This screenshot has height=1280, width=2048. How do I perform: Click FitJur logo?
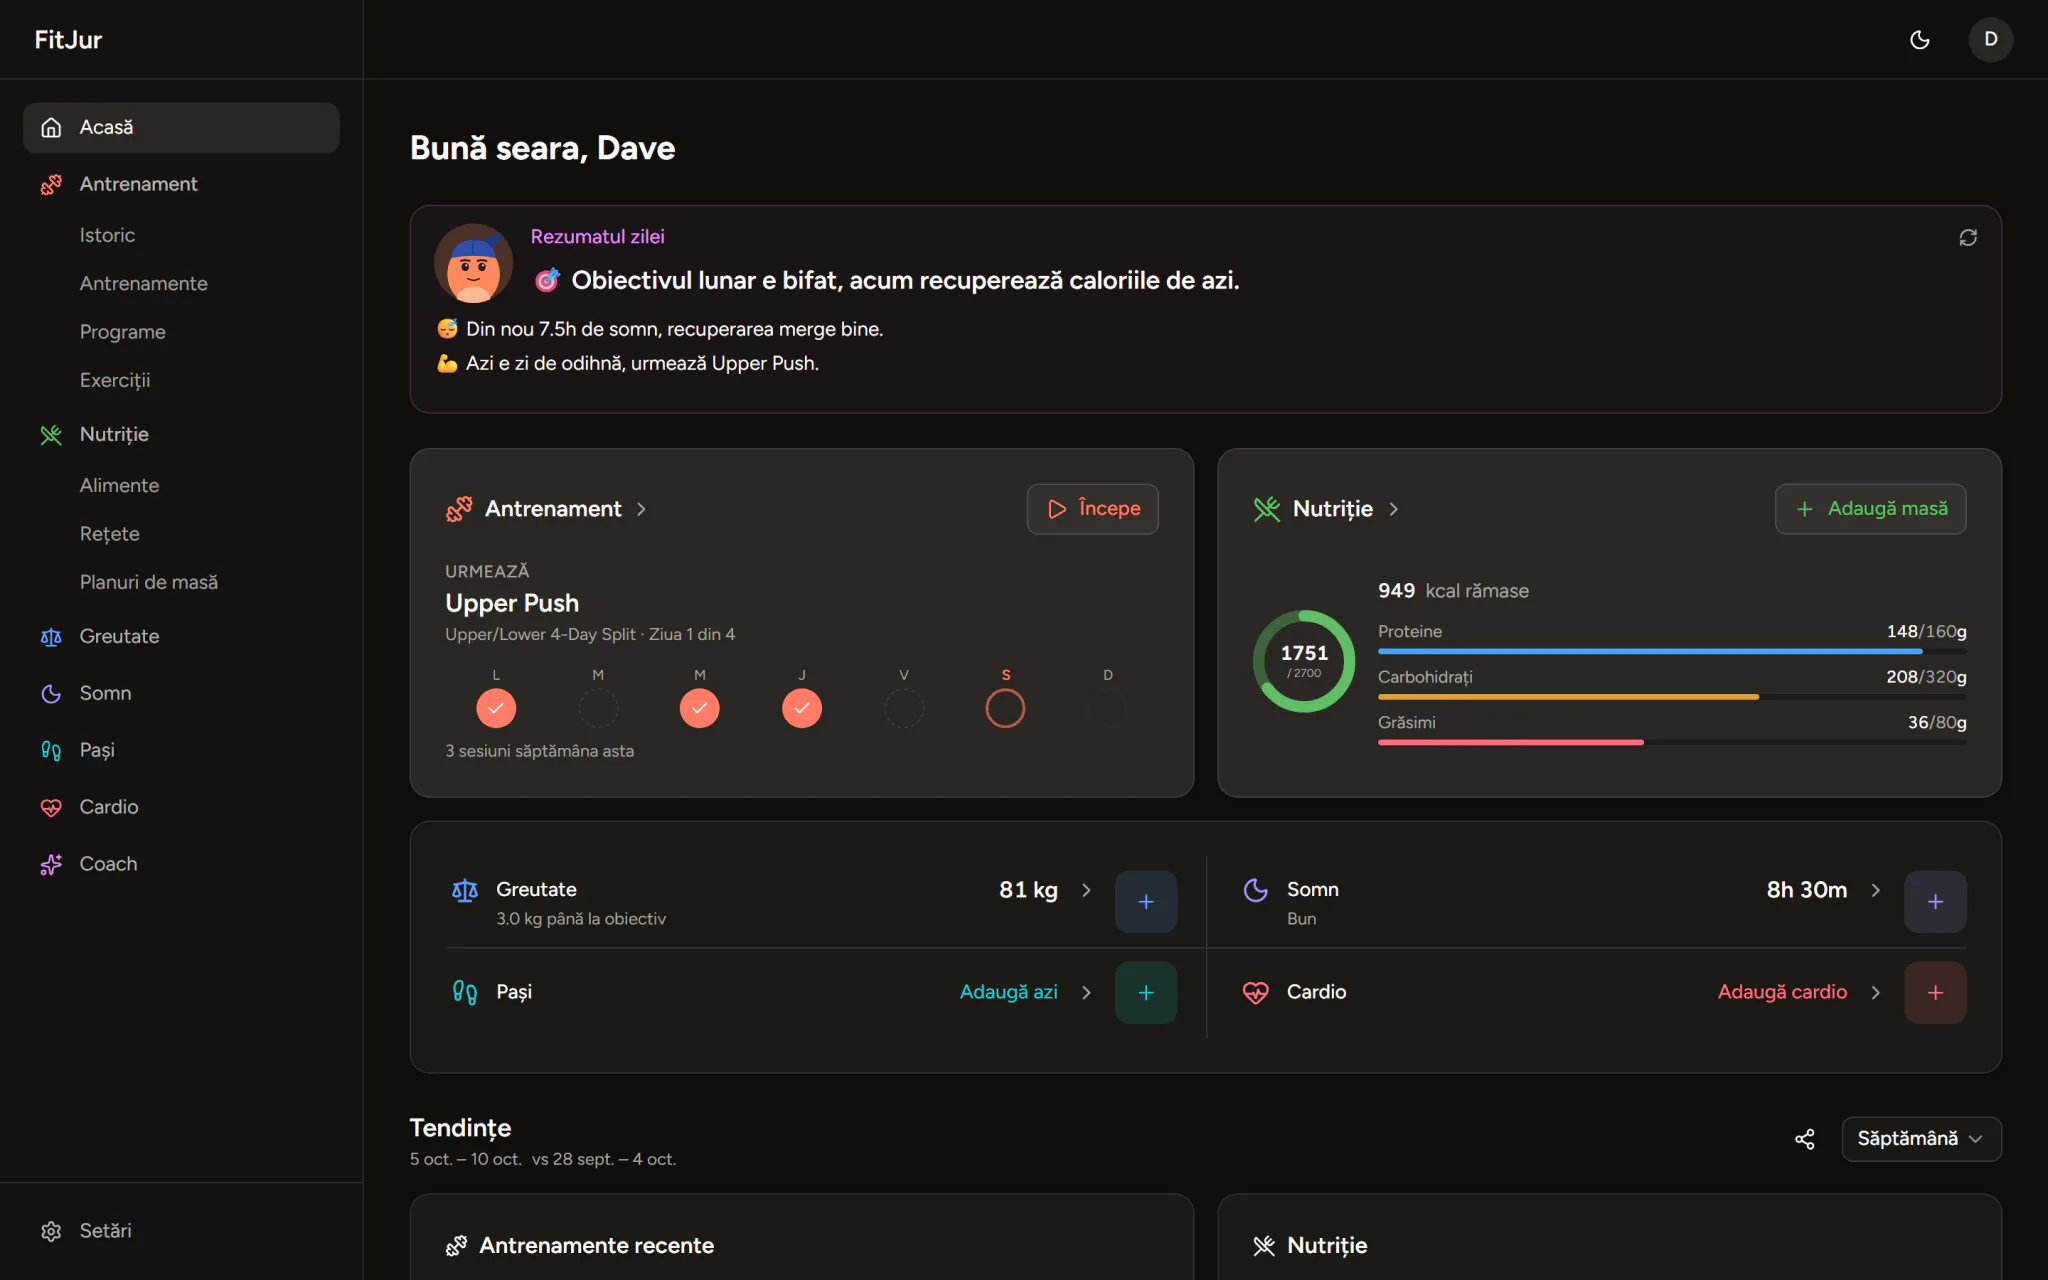(x=68, y=40)
